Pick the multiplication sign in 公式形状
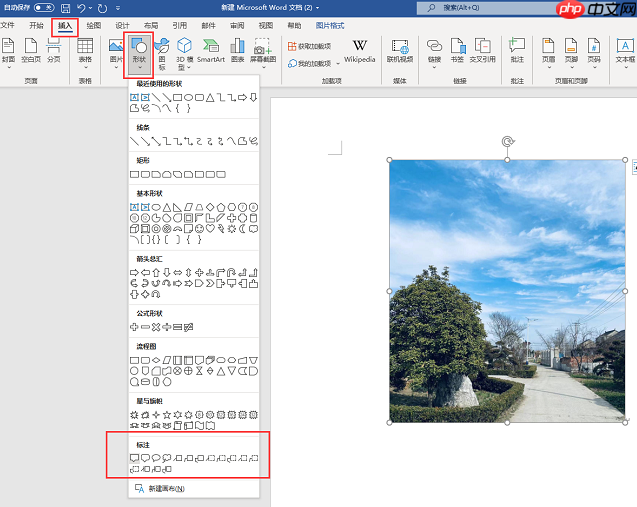Viewport: 637px width, 507px height. 156,327
